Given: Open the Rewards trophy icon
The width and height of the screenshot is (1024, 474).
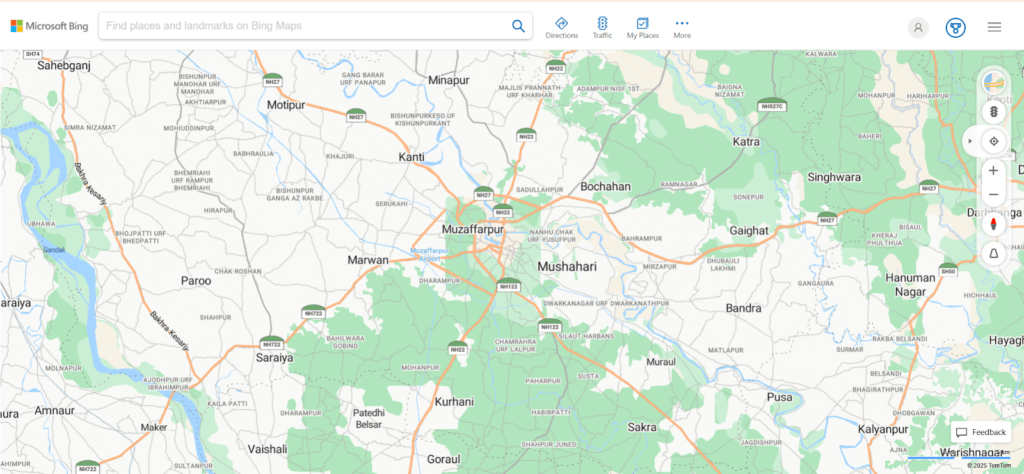Looking at the screenshot, I should [x=955, y=27].
